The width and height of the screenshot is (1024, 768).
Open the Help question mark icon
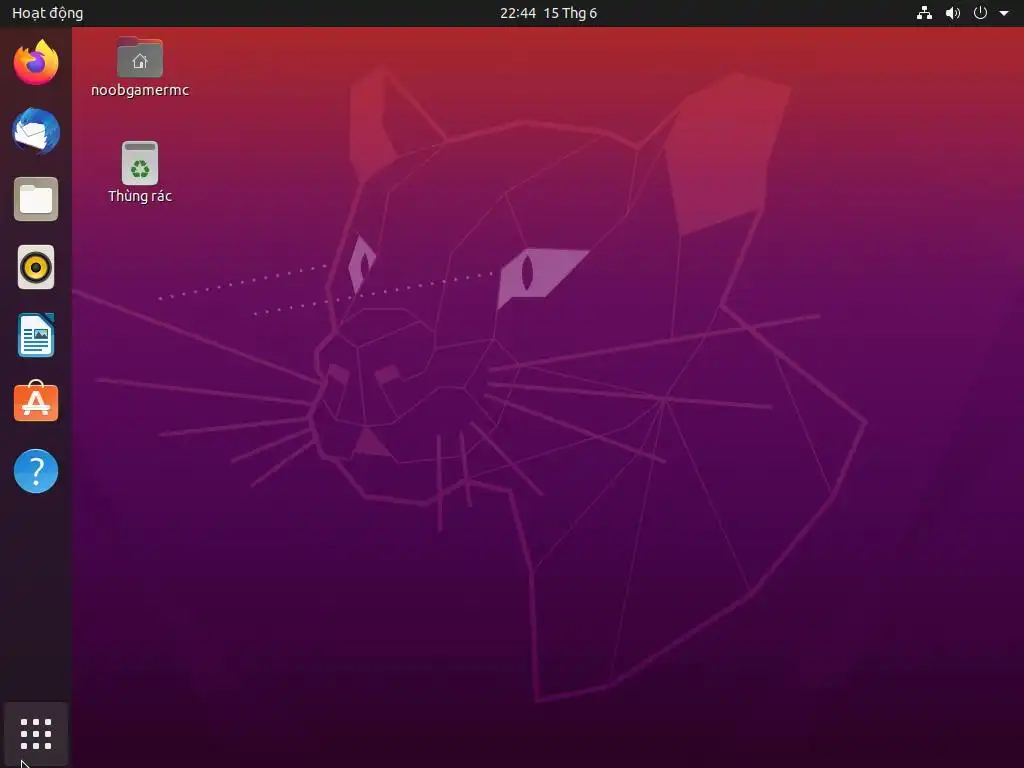[x=36, y=471]
